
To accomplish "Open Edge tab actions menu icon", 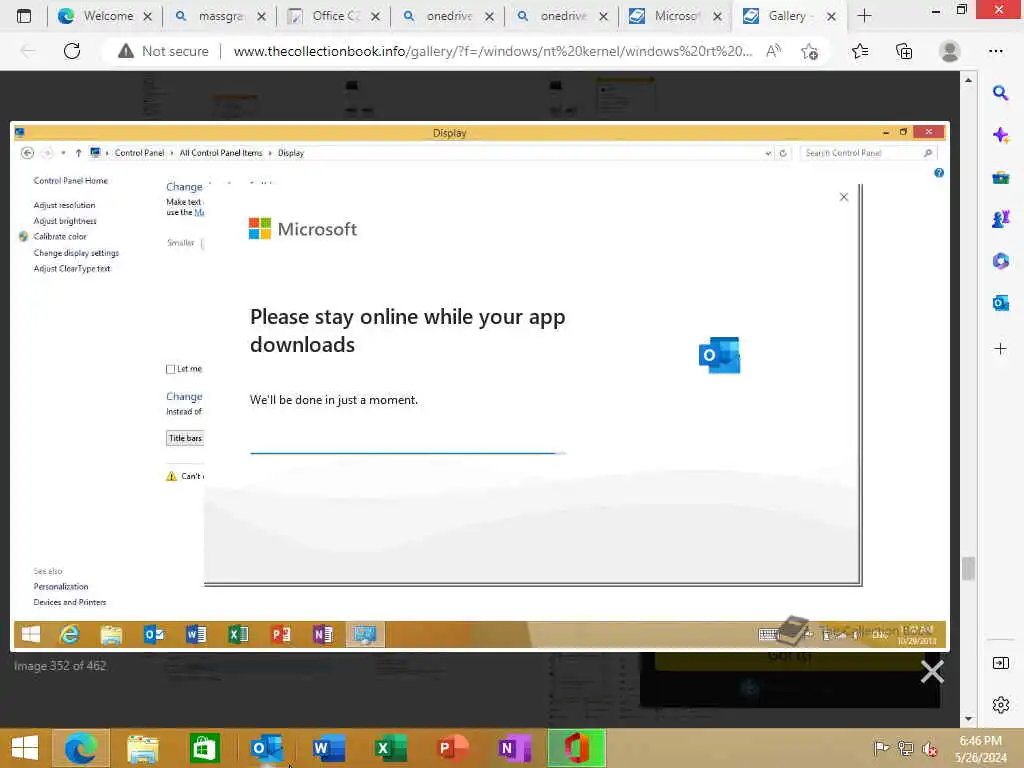I will pyautogui.click(x=24, y=16).
